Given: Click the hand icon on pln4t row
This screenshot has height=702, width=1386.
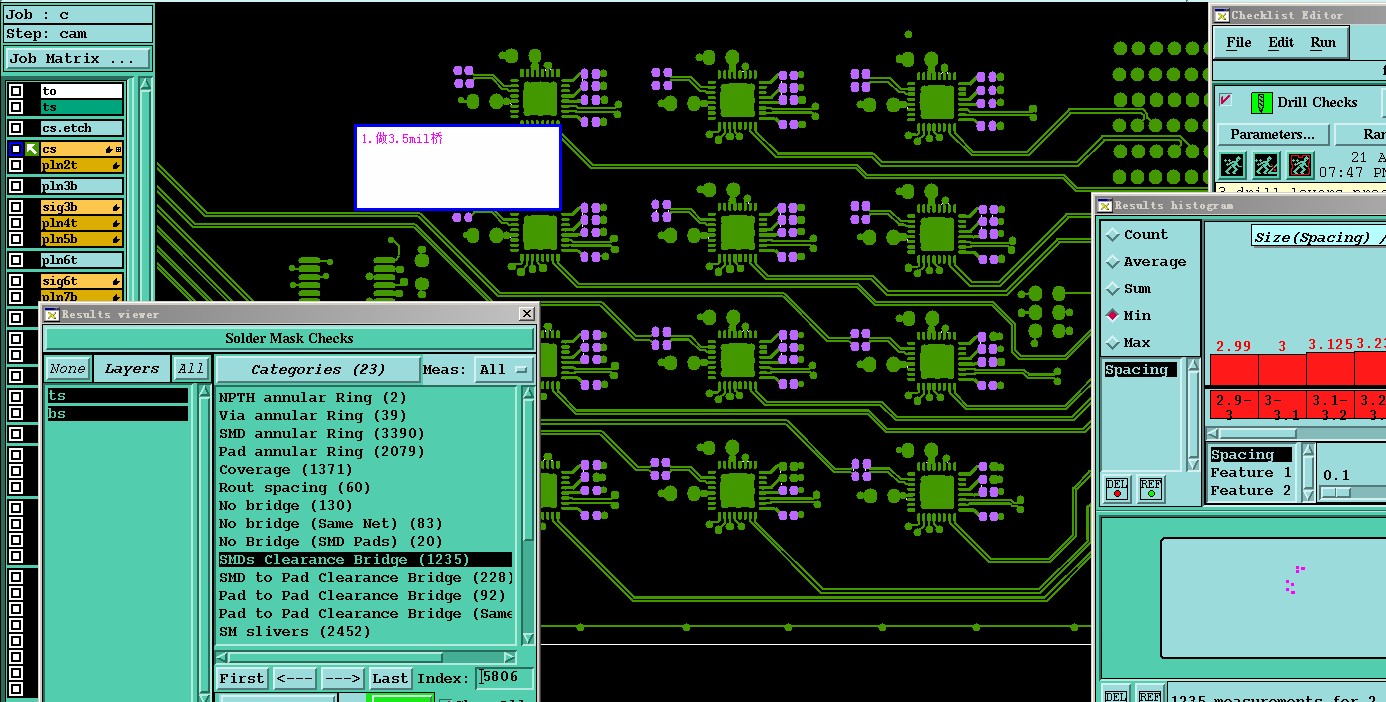Looking at the screenshot, I should click(x=116, y=223).
